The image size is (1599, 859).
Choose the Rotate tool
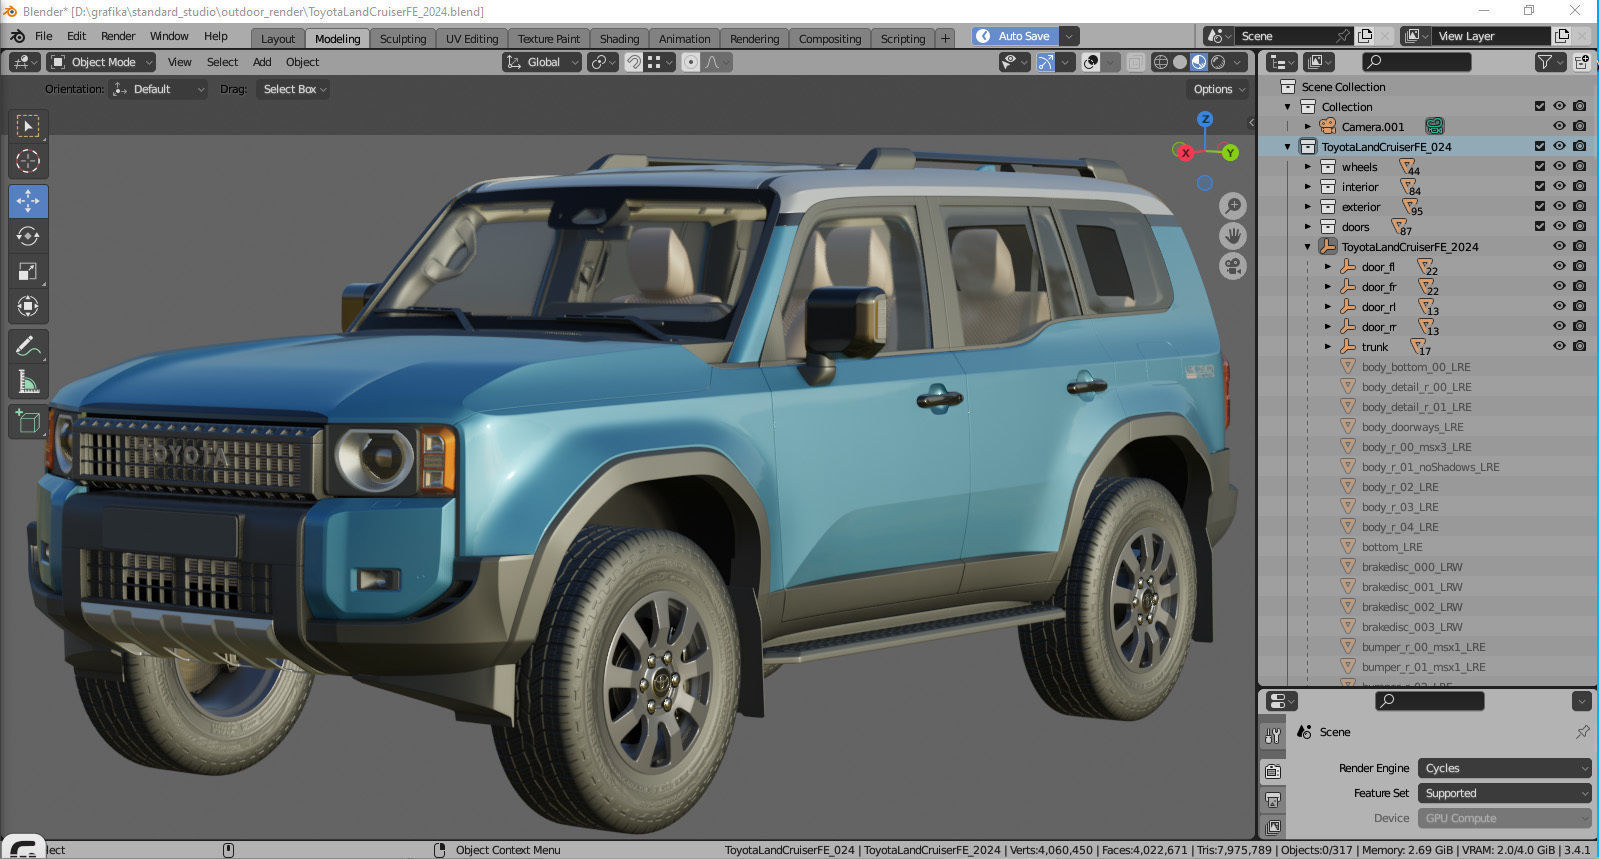click(x=28, y=236)
